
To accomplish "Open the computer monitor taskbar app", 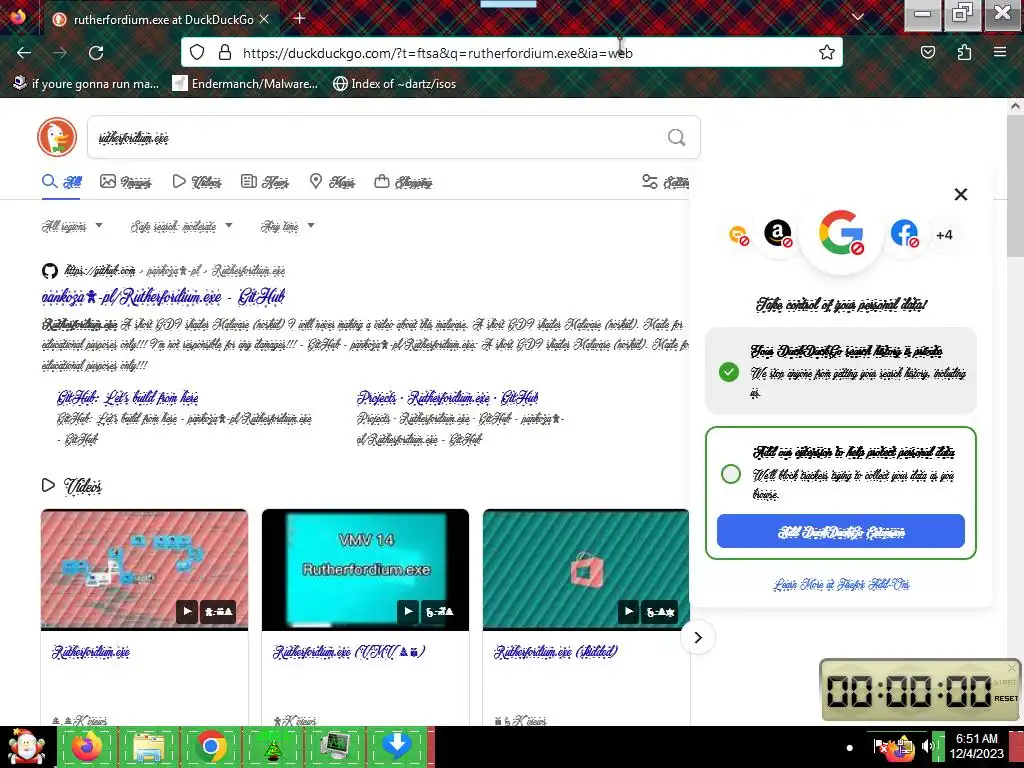I will point(334,747).
